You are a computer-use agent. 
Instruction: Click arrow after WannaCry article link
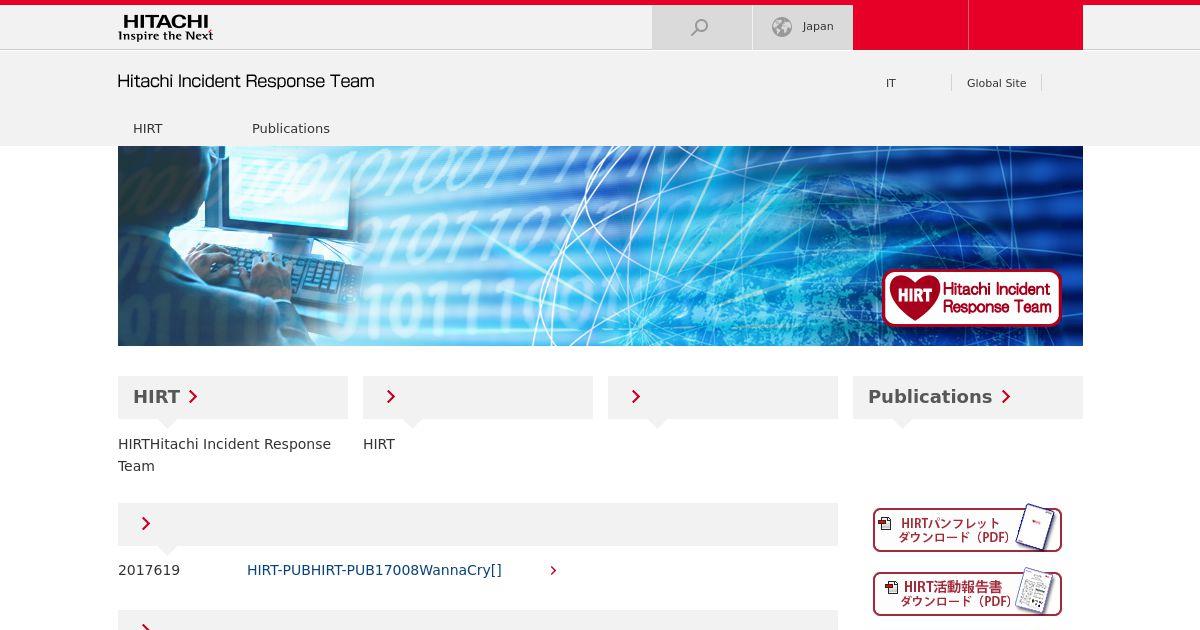(x=553, y=570)
